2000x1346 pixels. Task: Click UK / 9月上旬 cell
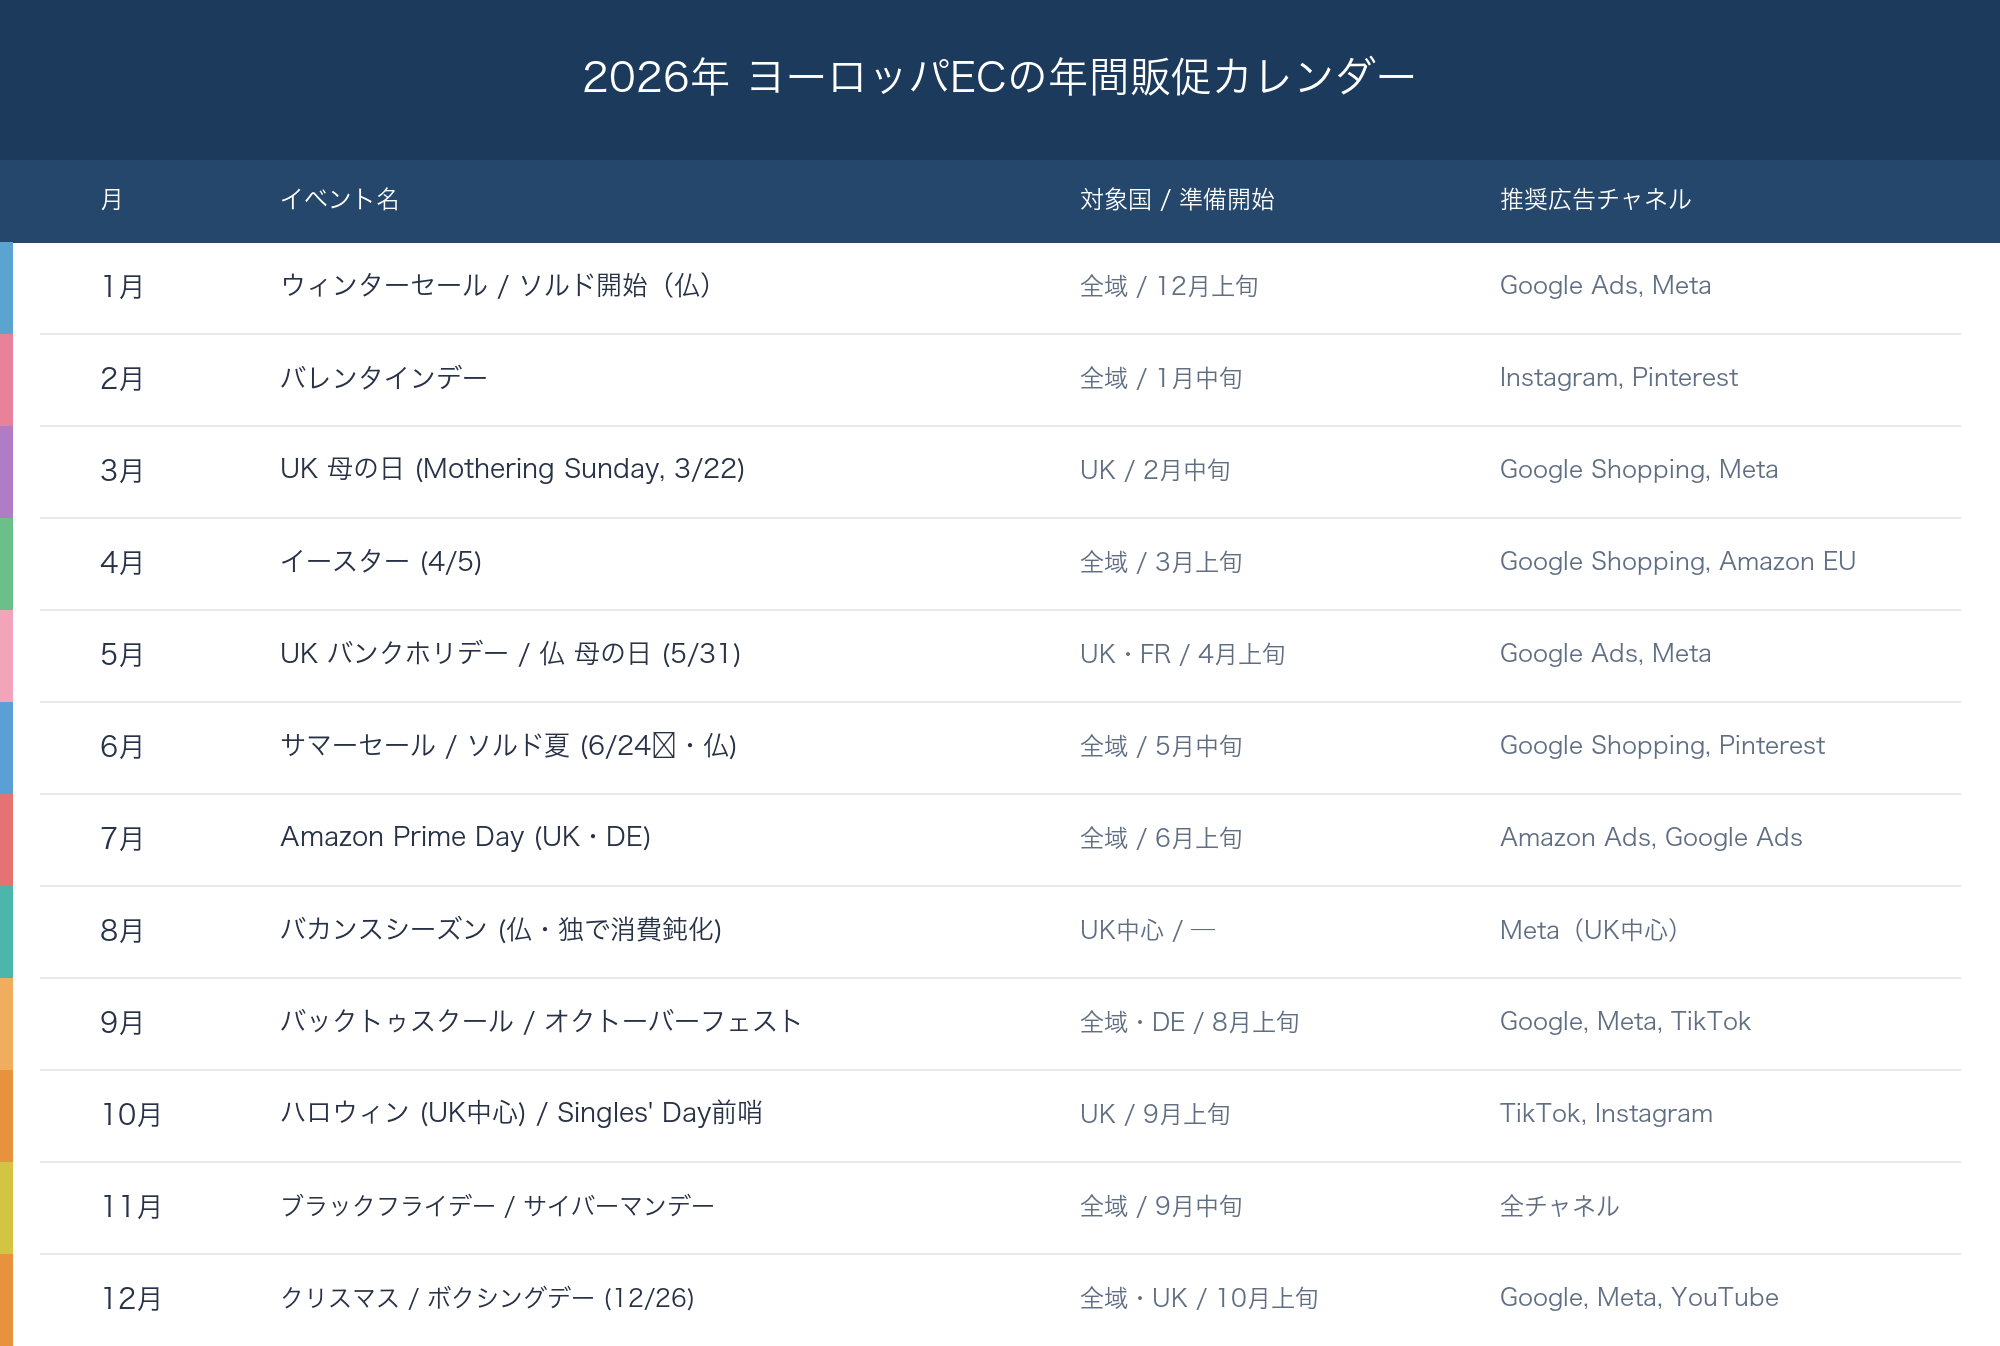pyautogui.click(x=1155, y=1115)
